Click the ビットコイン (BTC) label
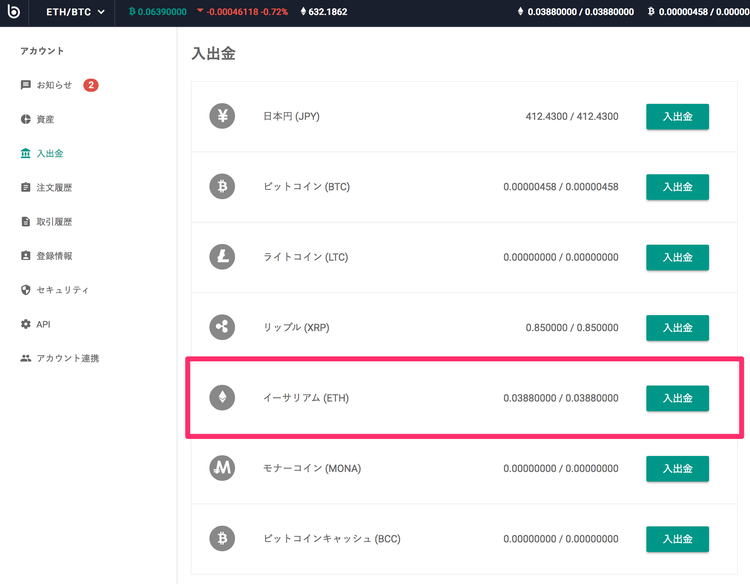This screenshot has width=750, height=584. pos(307,187)
